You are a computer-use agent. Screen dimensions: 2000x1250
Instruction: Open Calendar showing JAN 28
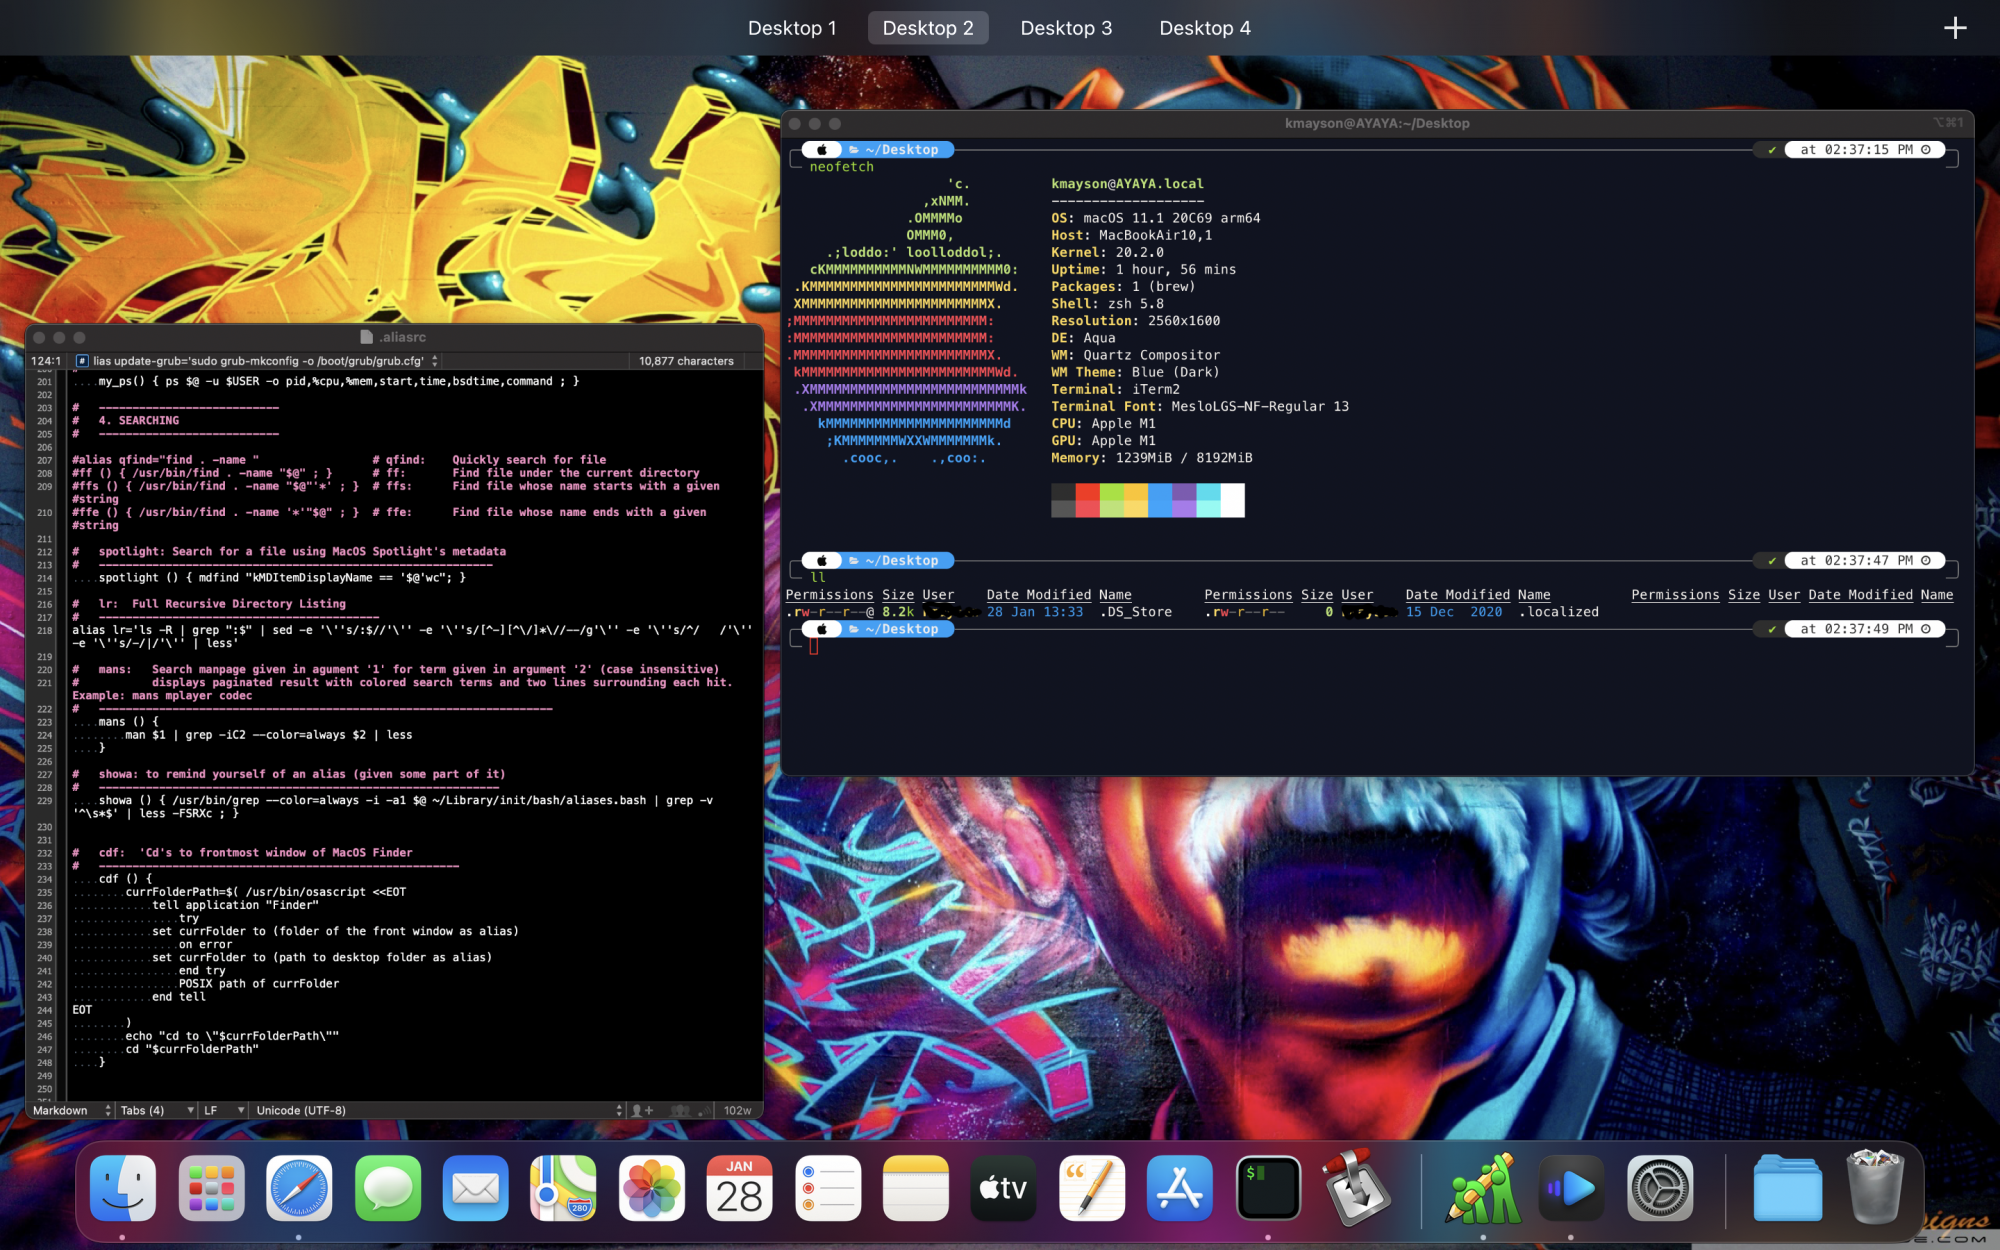(739, 1188)
